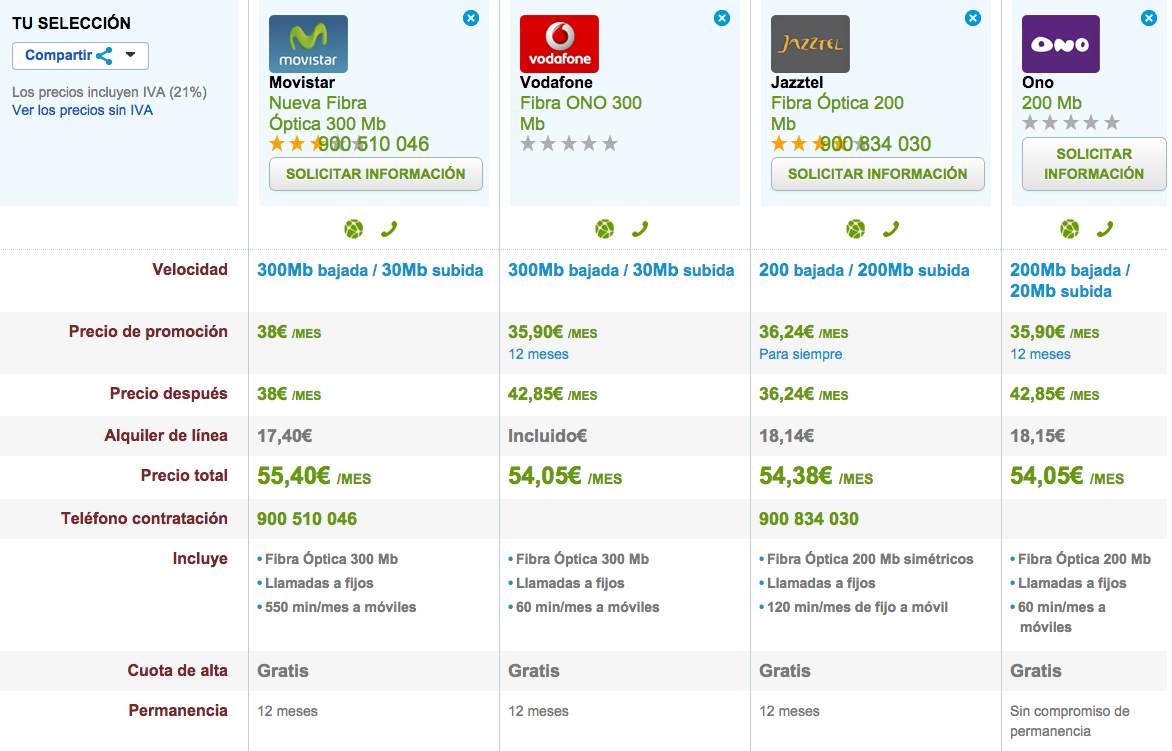
Task: Click 'Ver los precios sin IVA' link
Action: coord(82,110)
